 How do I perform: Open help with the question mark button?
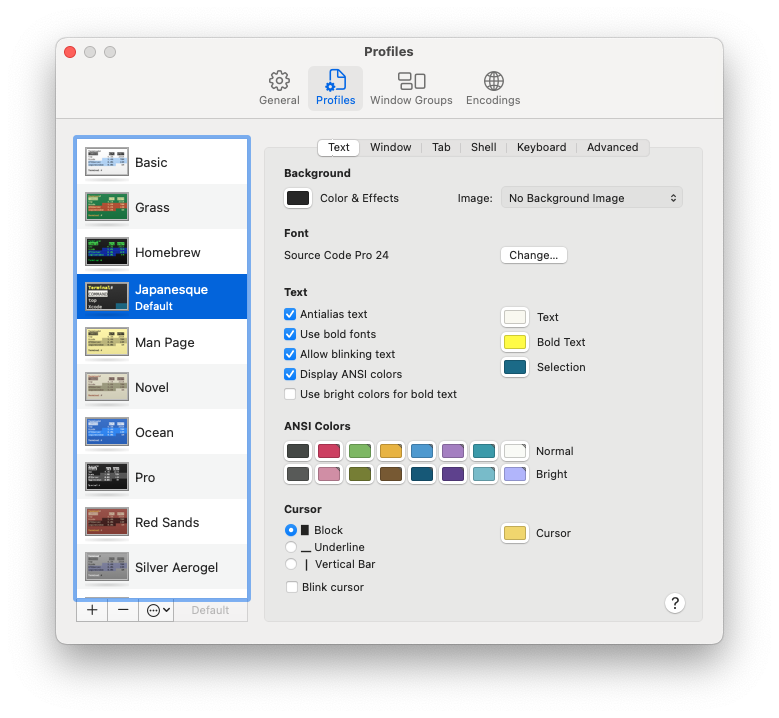point(675,603)
